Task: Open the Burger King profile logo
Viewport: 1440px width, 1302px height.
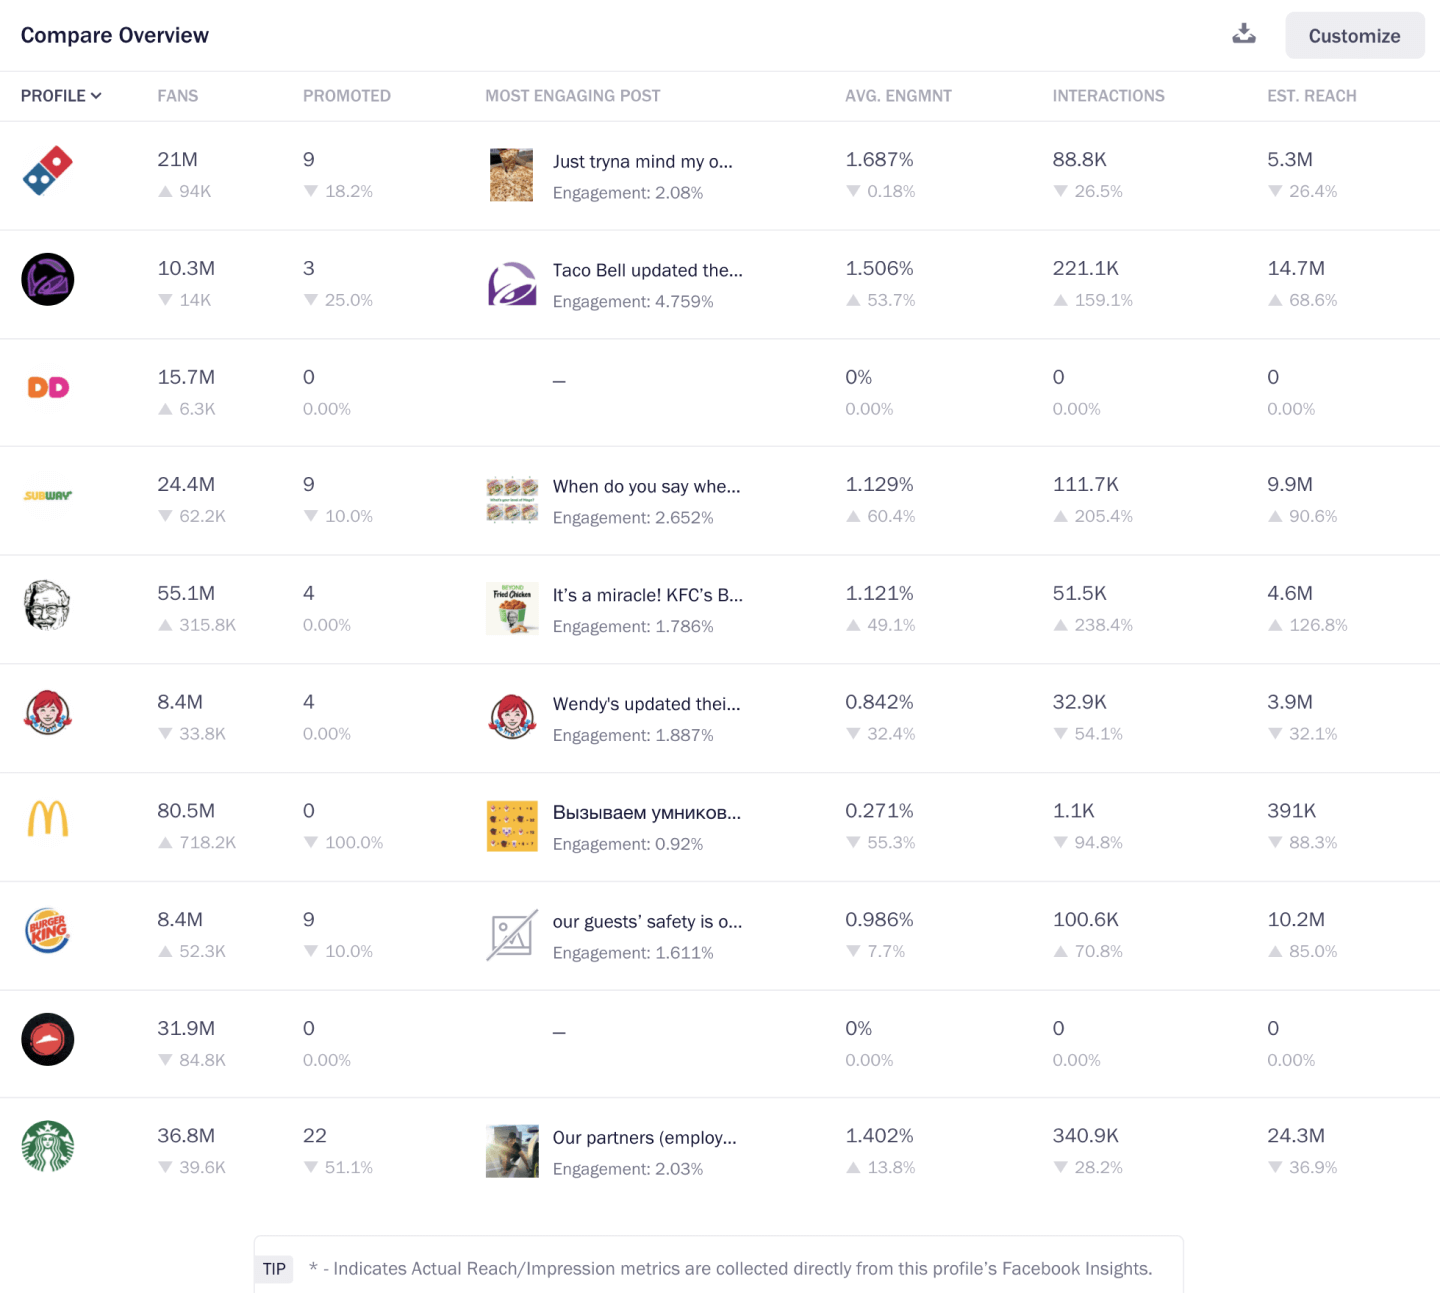Action: 48,930
